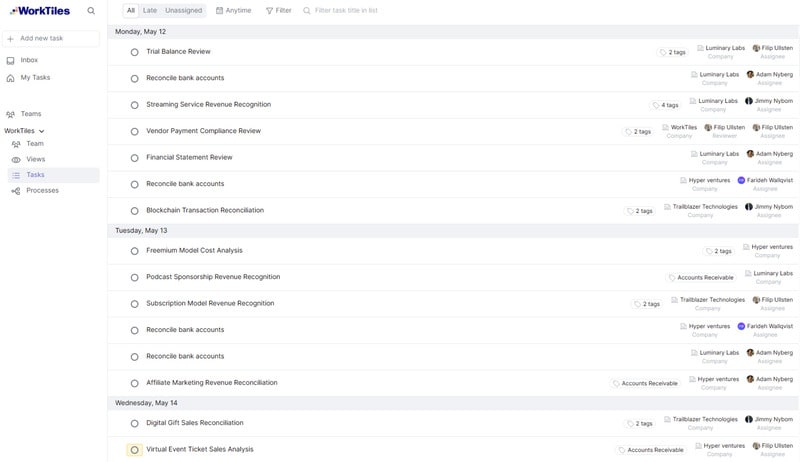Select the Unassigned tab
Viewport: 800px width, 462px height.
point(183,10)
